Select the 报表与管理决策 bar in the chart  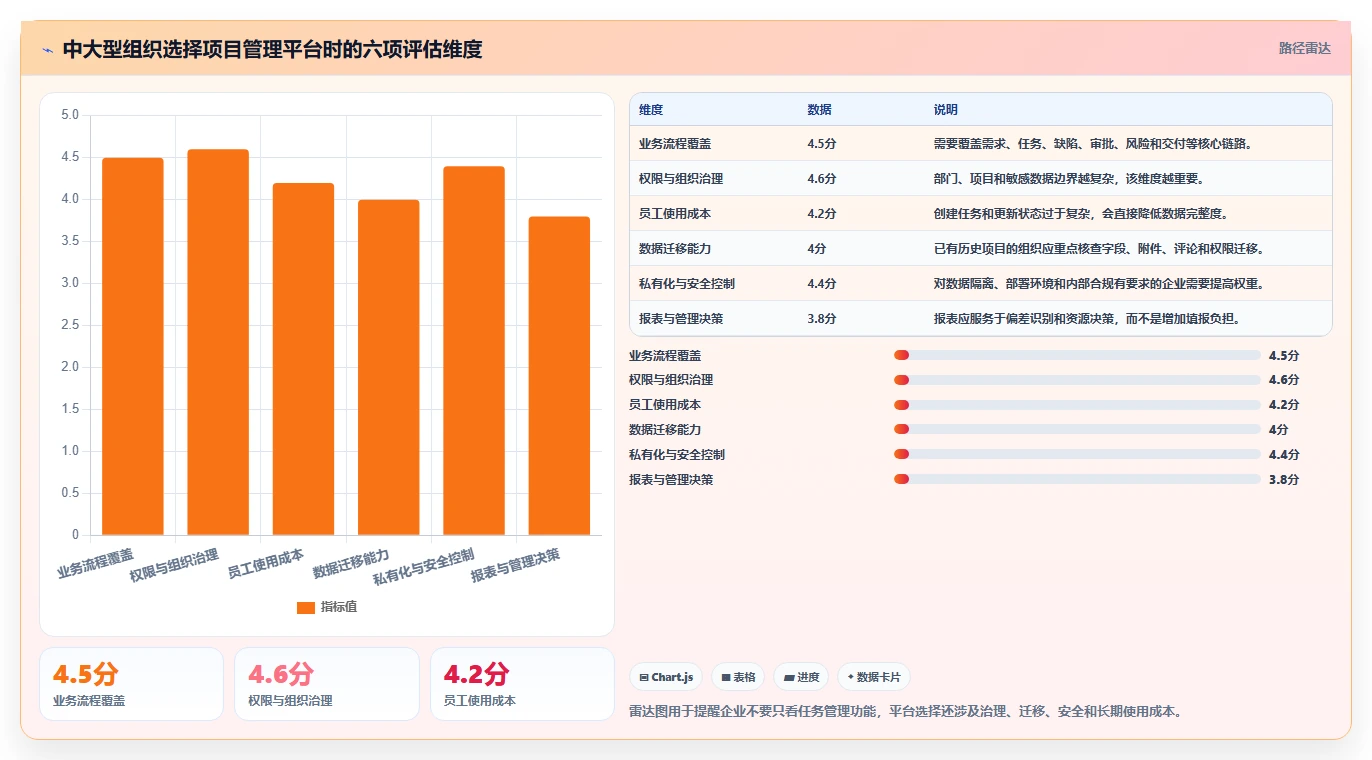coord(559,376)
